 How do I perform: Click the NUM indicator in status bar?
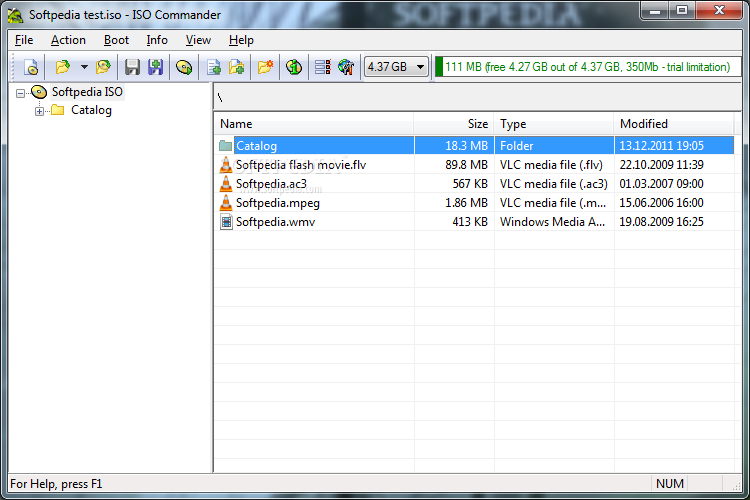coord(669,484)
